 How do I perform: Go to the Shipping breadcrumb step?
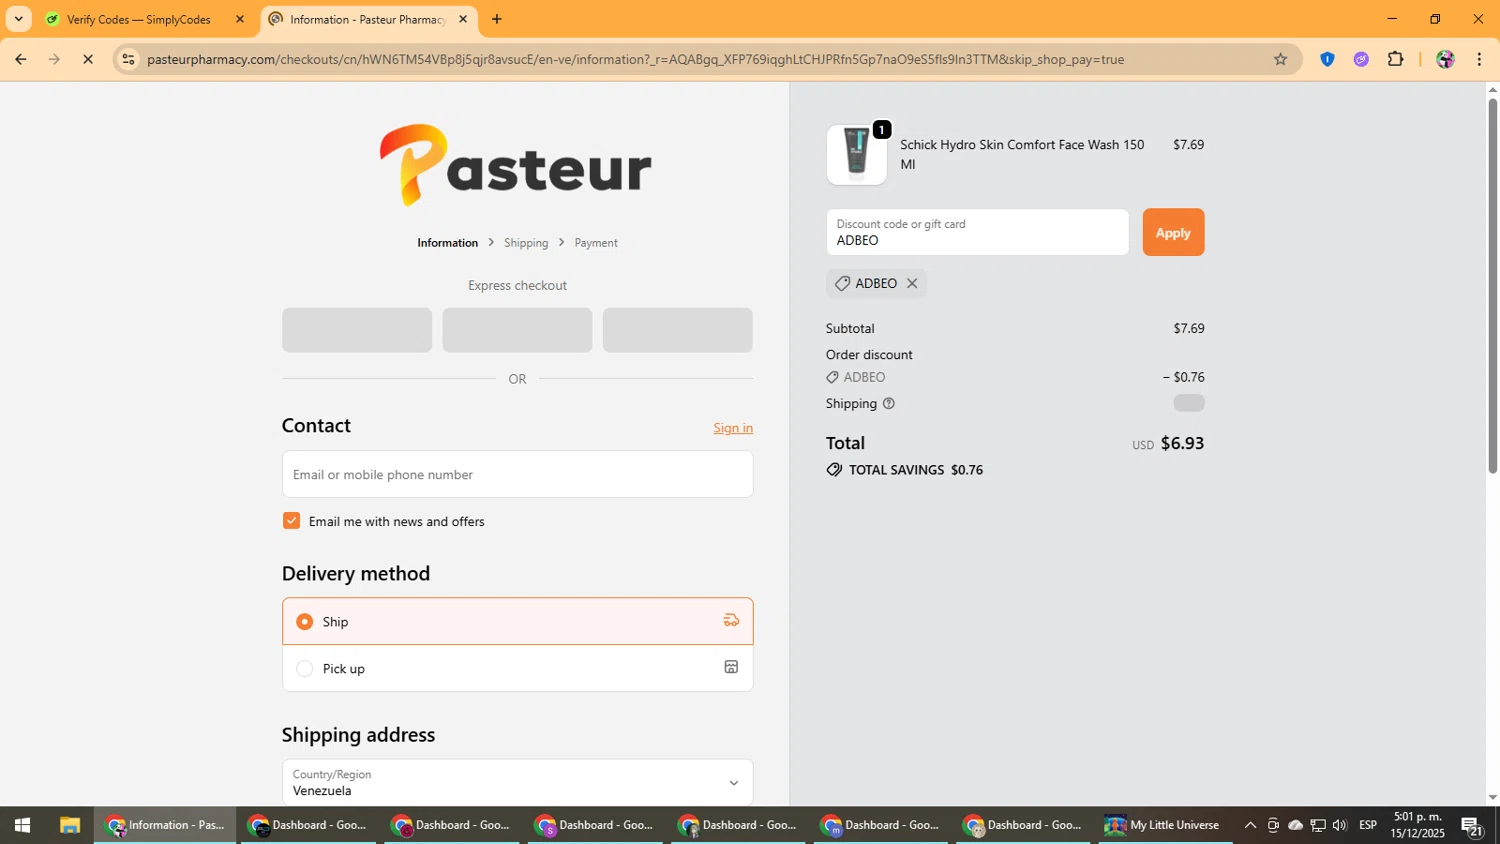[526, 243]
